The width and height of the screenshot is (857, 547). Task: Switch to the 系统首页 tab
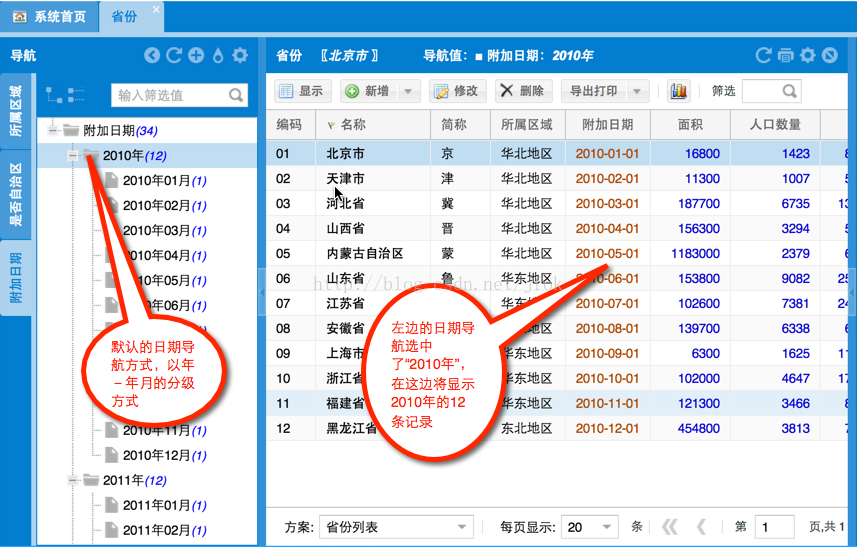click(50, 17)
